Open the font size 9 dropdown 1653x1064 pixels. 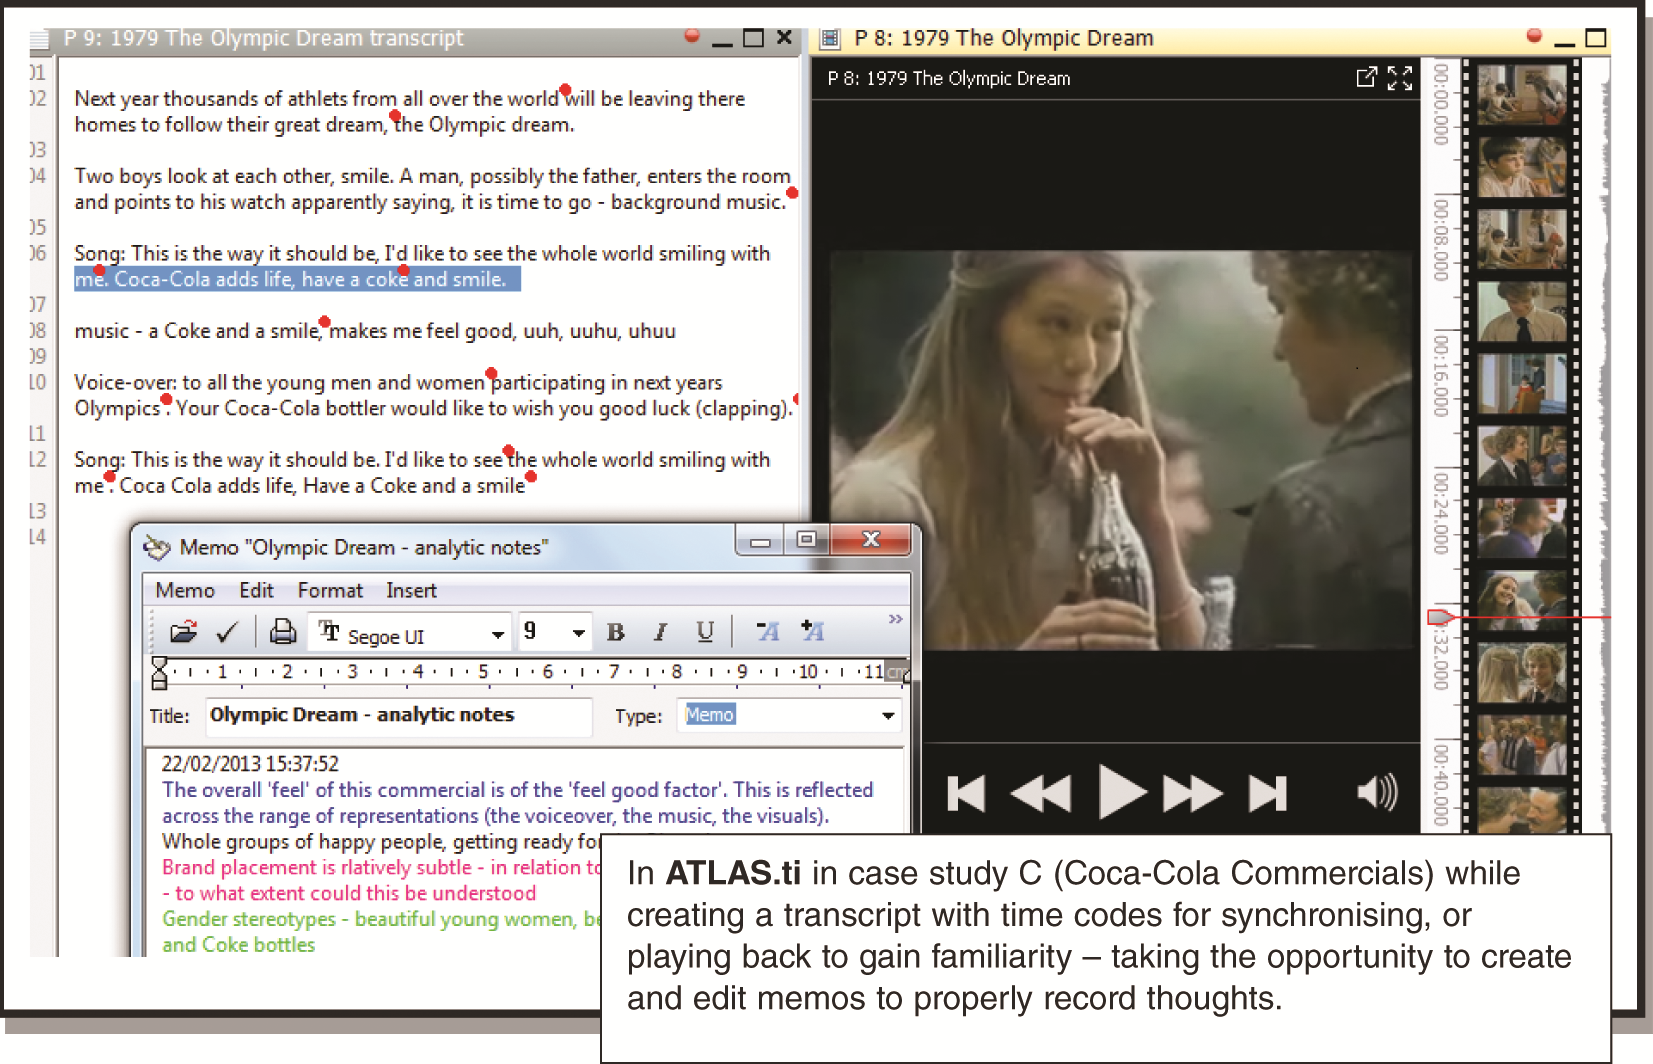578,634
